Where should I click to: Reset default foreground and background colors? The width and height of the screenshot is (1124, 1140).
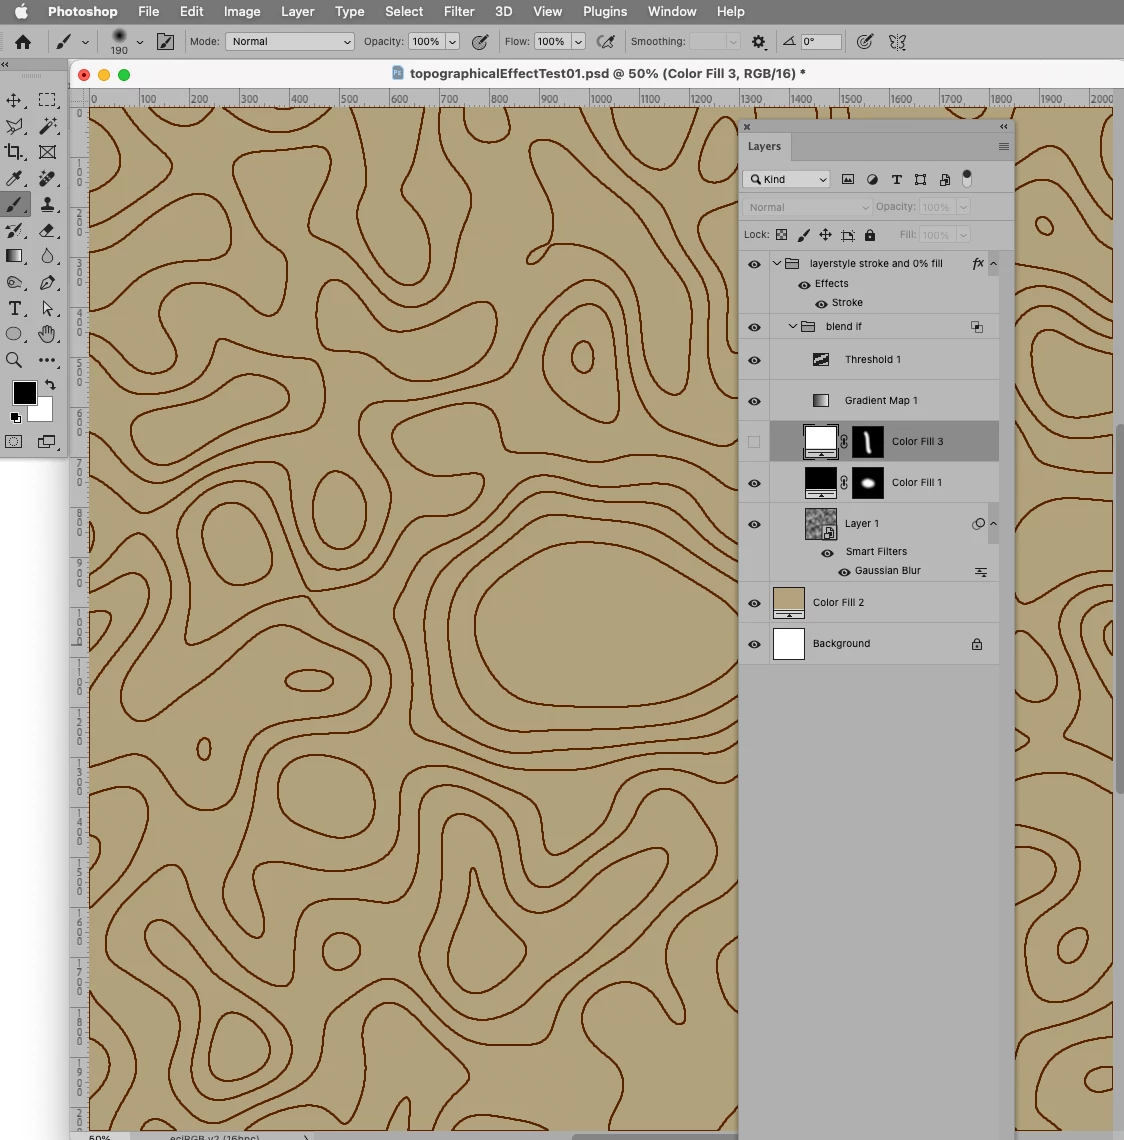[x=15, y=417]
